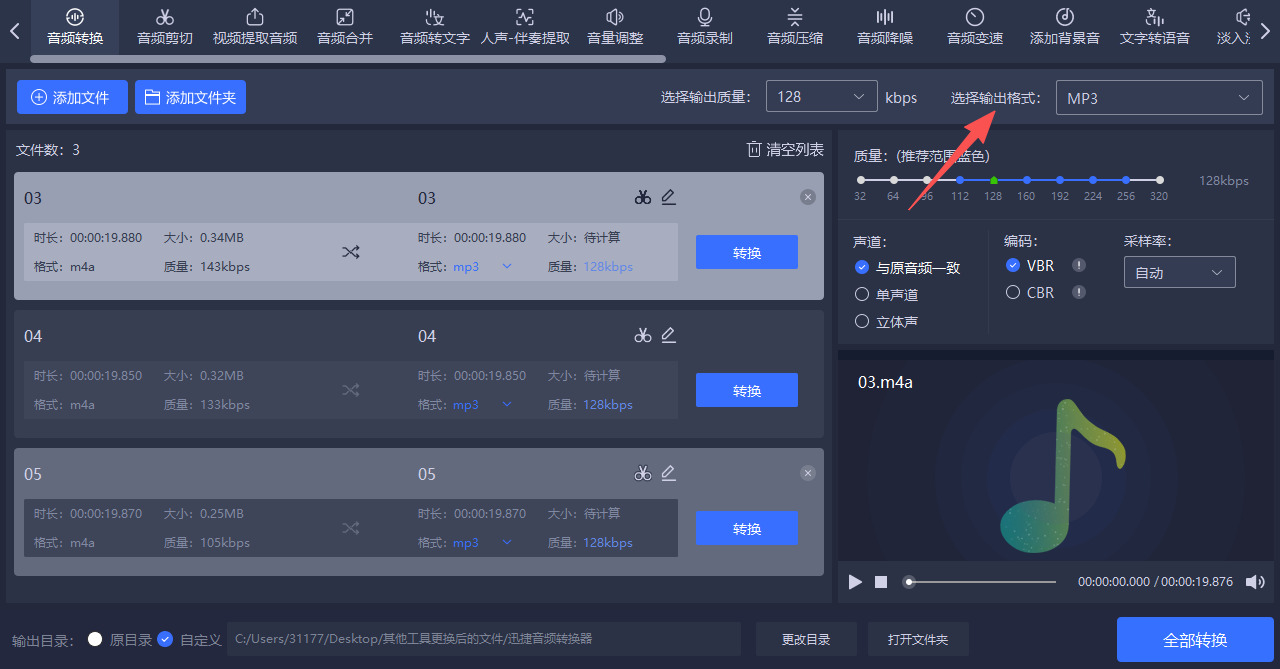
Task: Mute preview with speaker icon
Action: coord(1255,581)
